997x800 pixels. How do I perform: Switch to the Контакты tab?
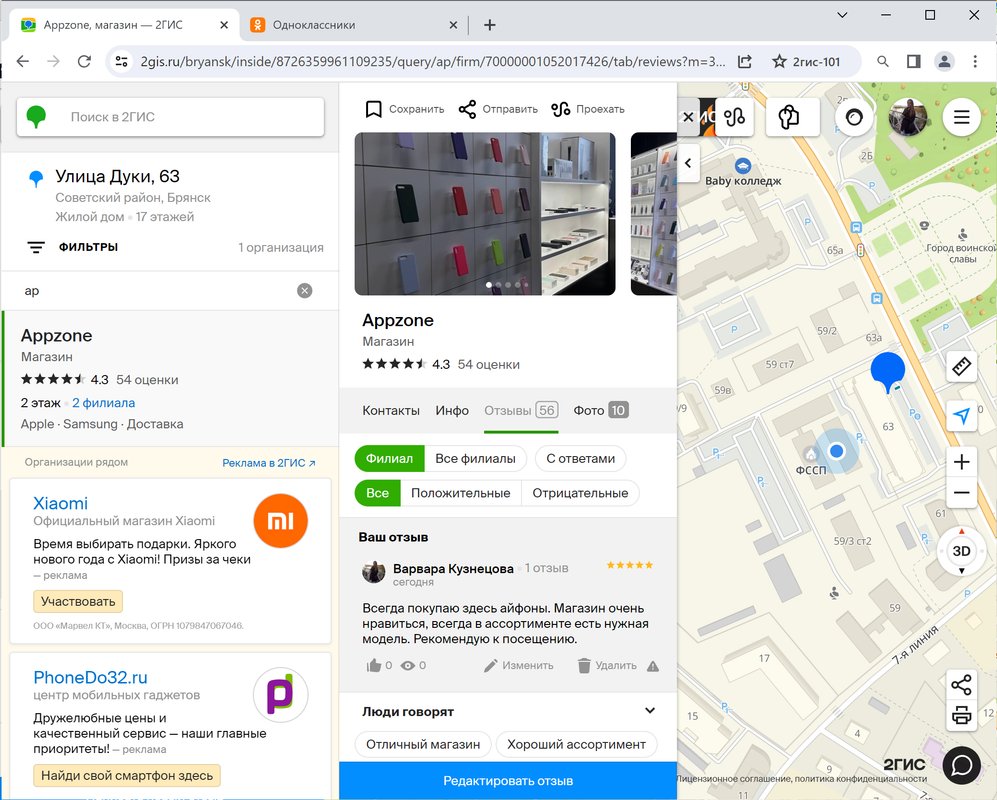(391, 410)
